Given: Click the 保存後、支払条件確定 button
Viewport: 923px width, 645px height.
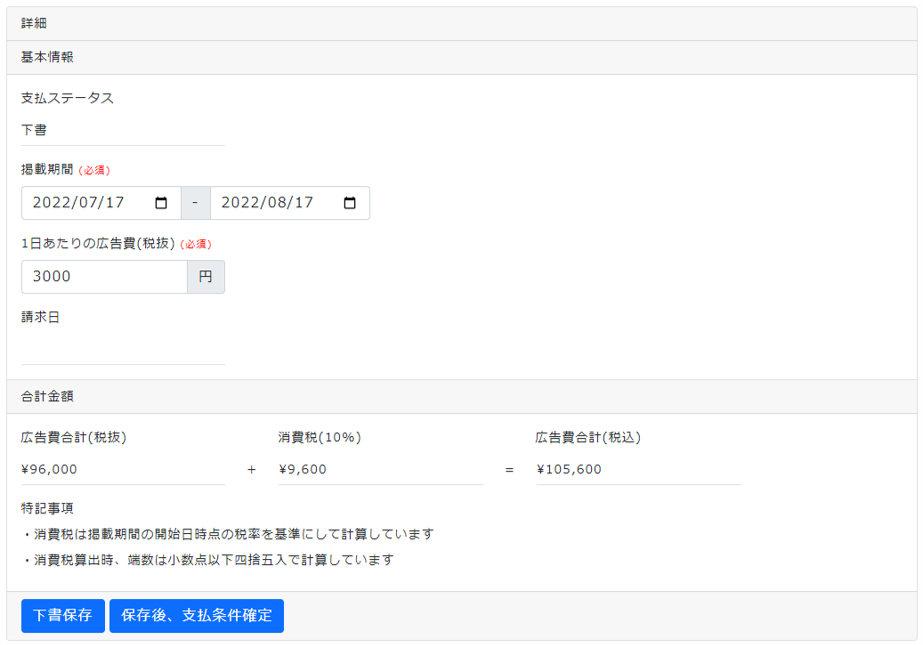Looking at the screenshot, I should [196, 615].
